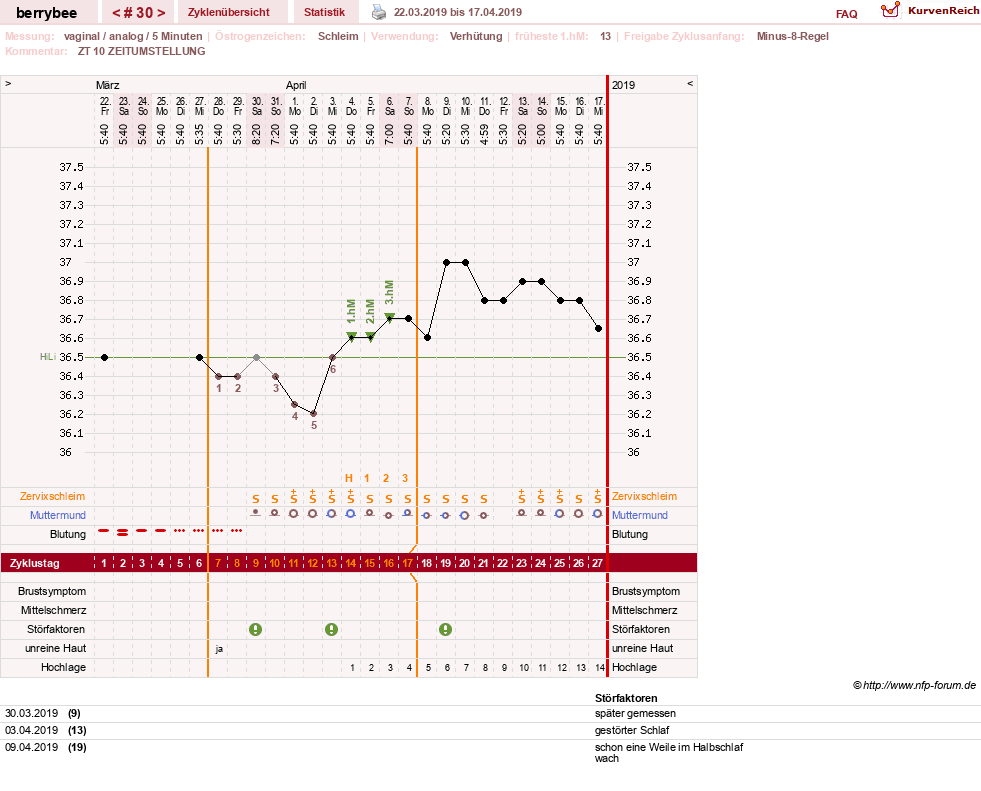981x791 pixels.
Task: Click the nfp-forum.de copyright link
Action: (x=914, y=685)
